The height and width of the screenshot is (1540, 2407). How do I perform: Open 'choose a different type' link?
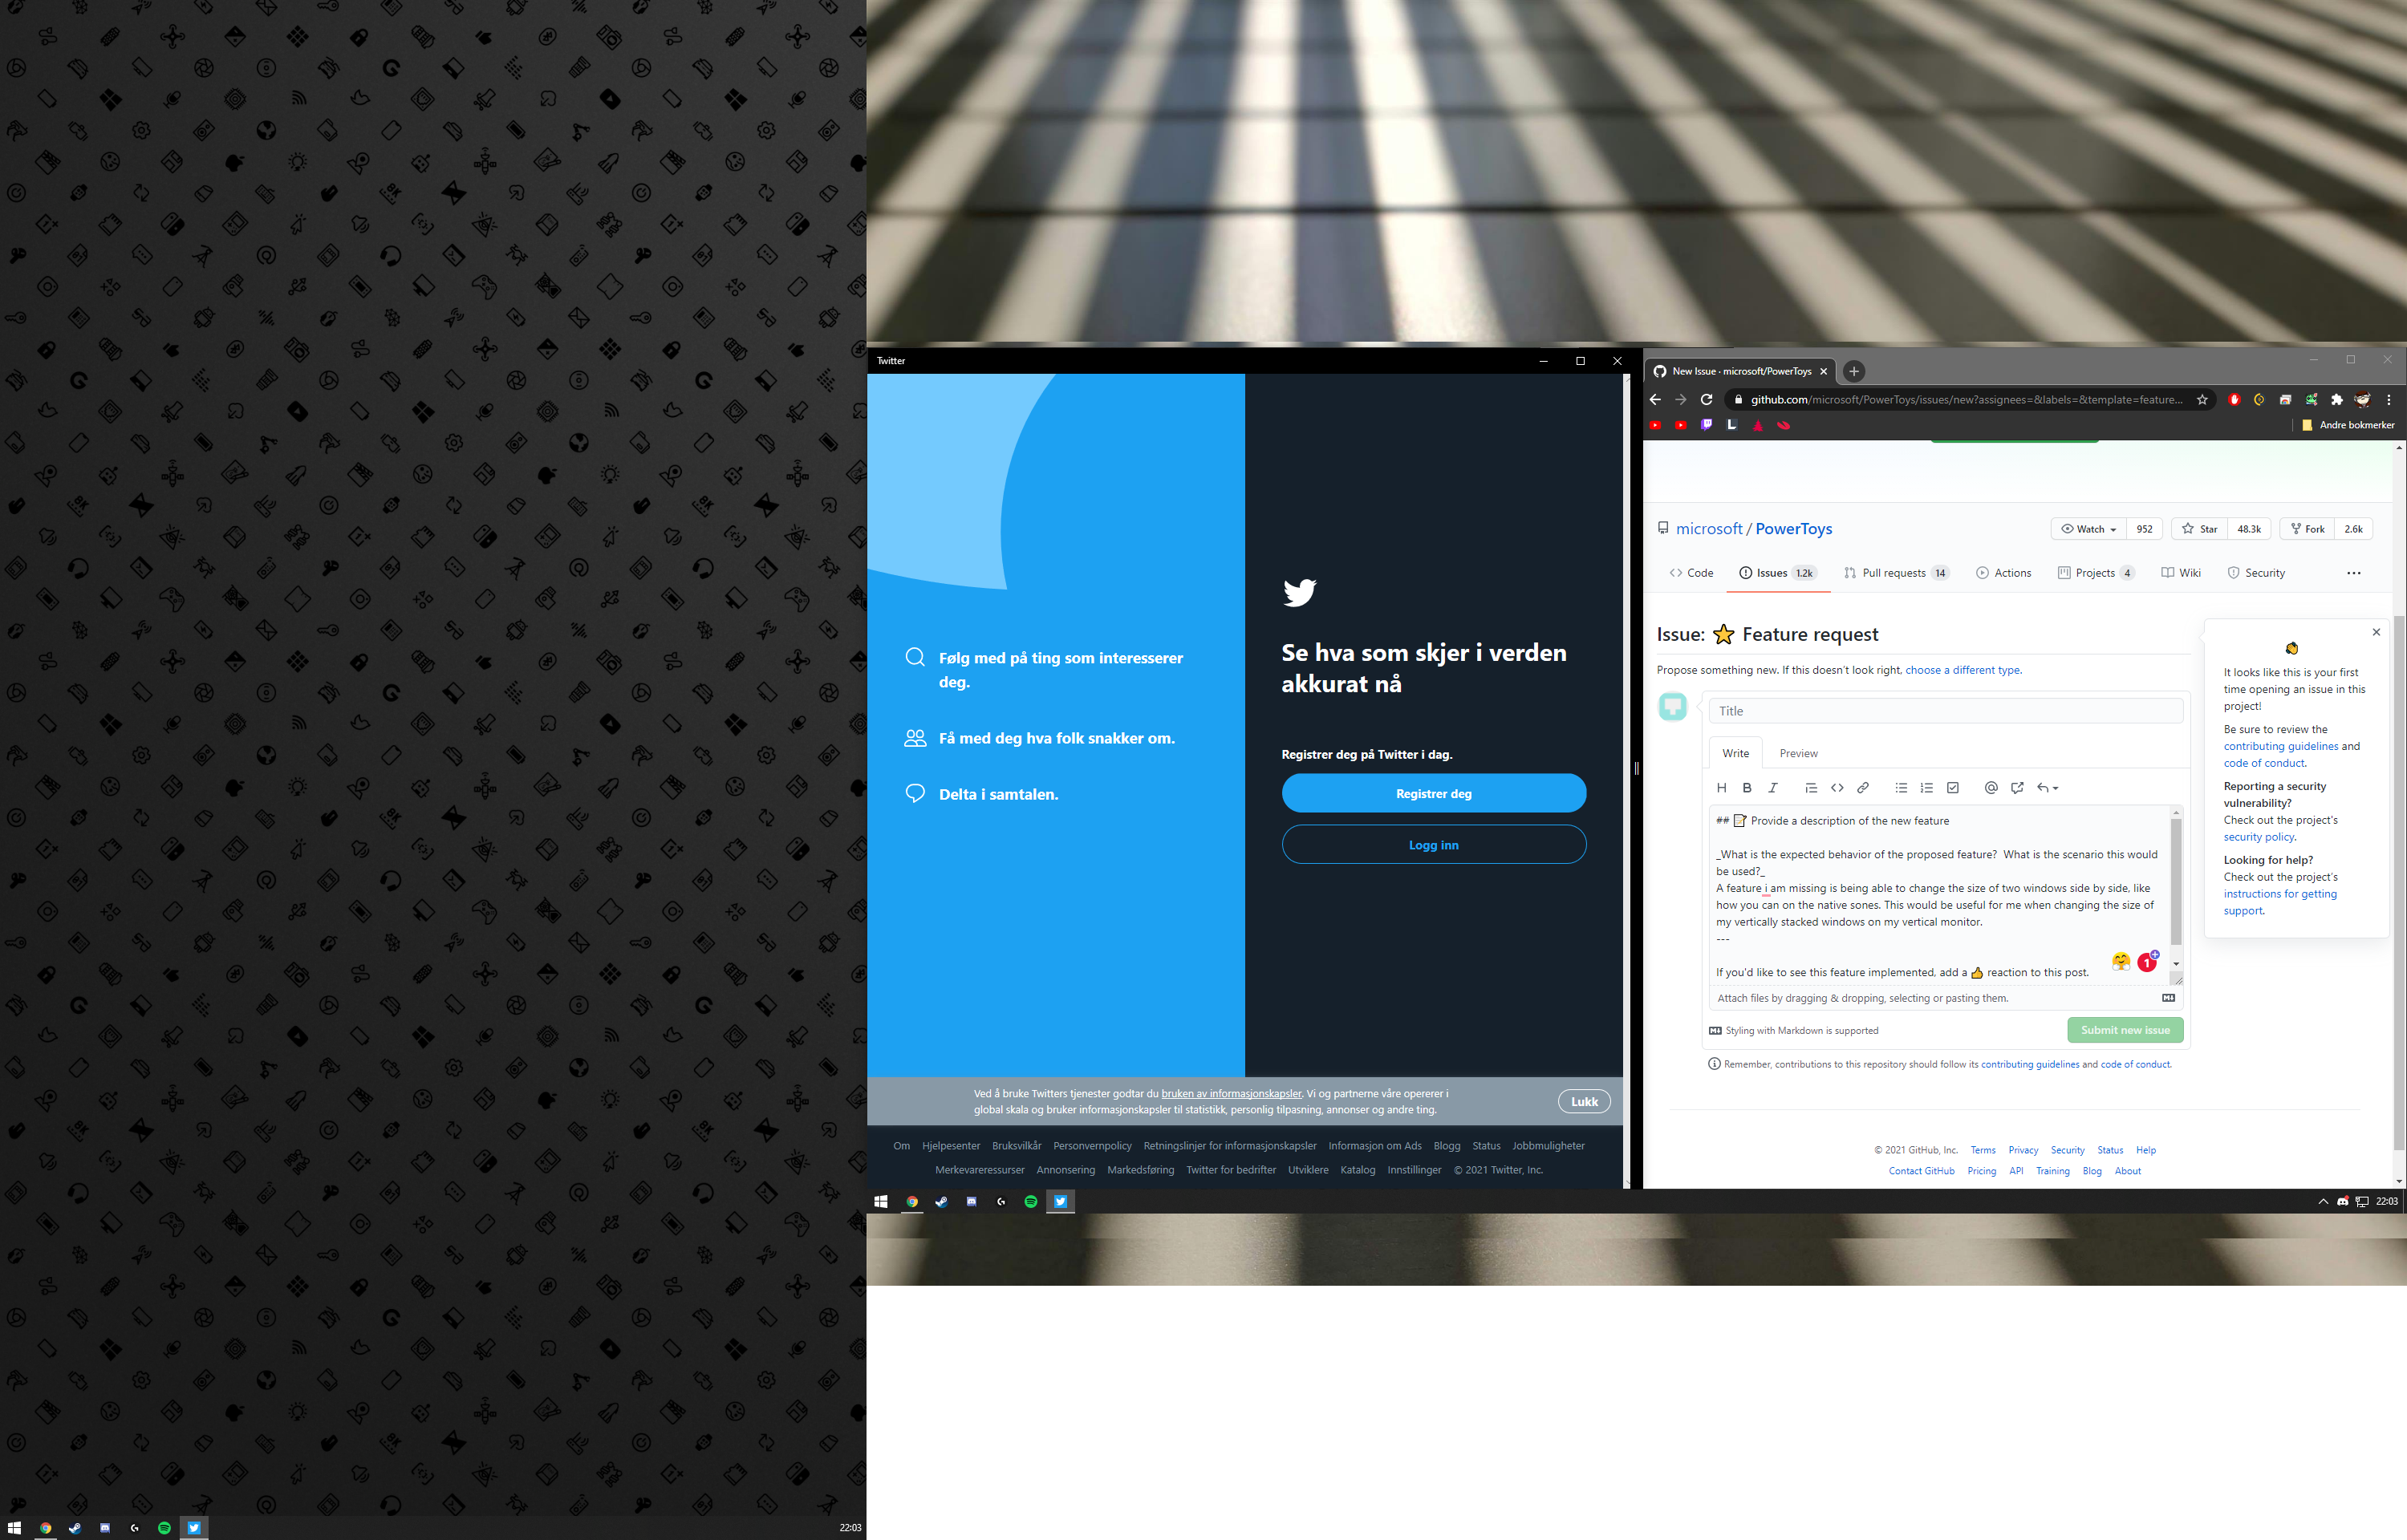tap(1962, 670)
